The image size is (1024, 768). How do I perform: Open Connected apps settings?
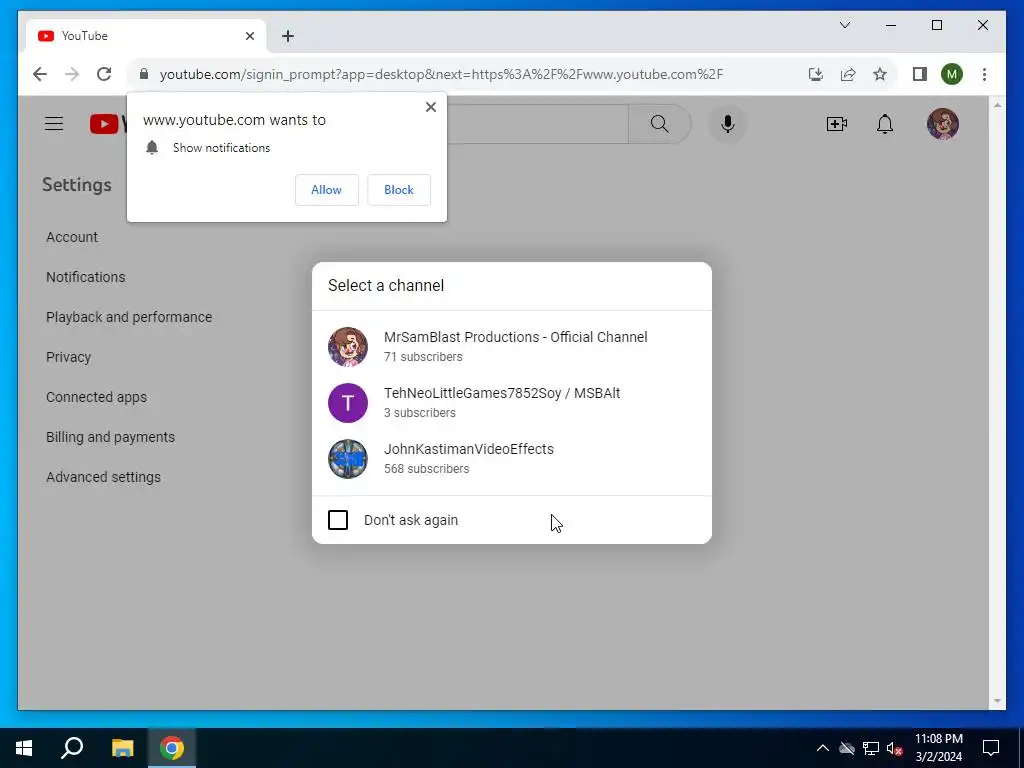point(97,396)
